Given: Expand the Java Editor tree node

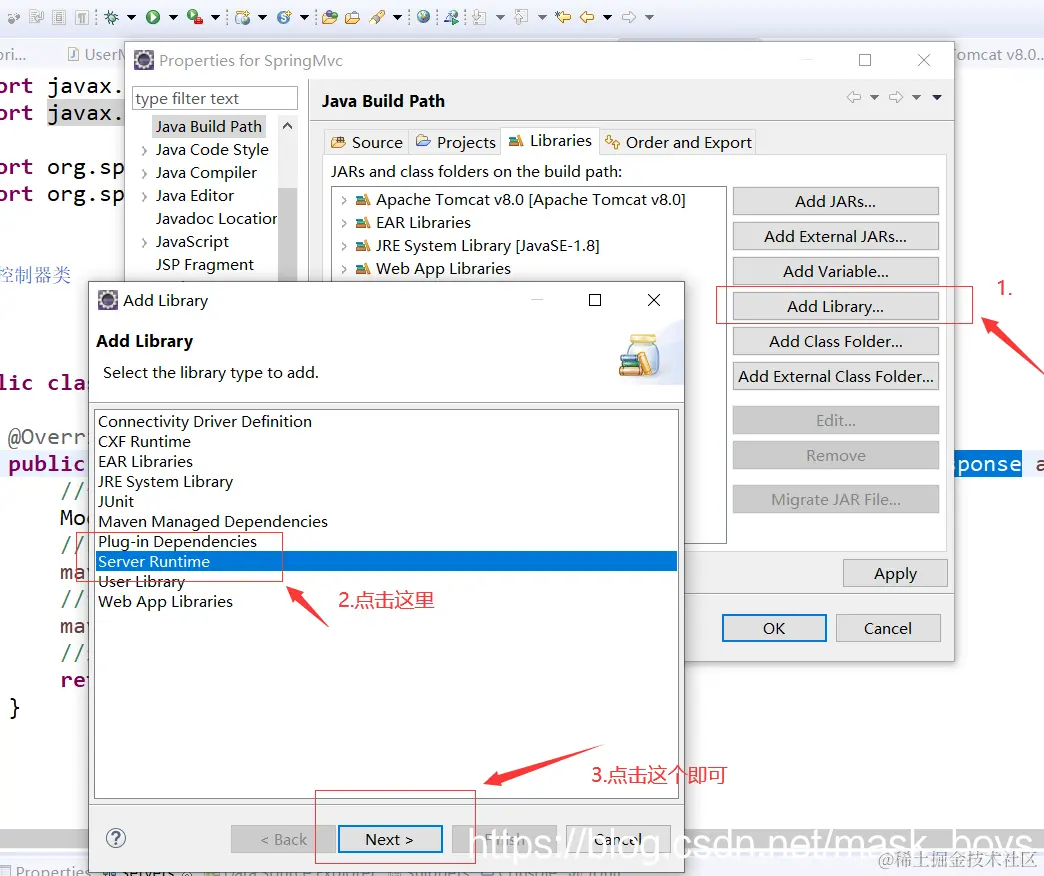Looking at the screenshot, I should (144, 196).
